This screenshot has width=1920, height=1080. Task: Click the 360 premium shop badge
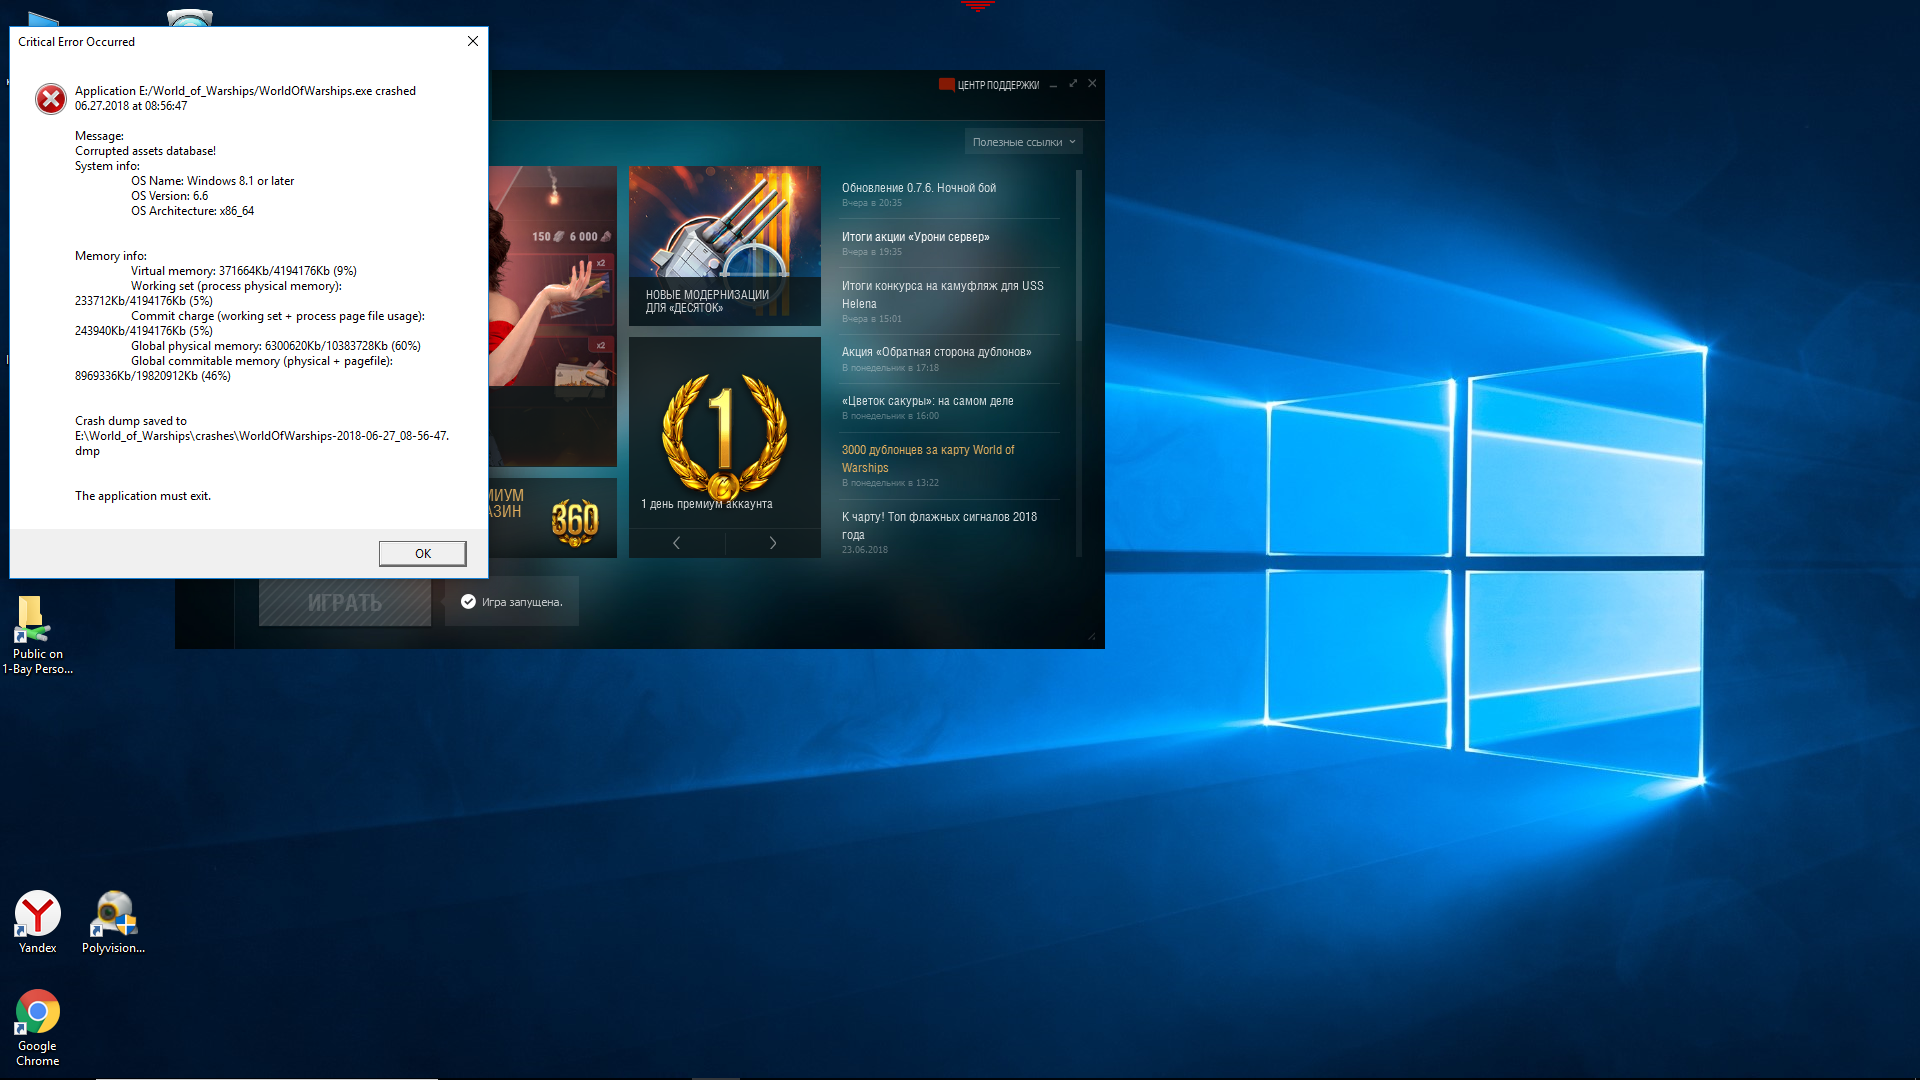tap(575, 521)
